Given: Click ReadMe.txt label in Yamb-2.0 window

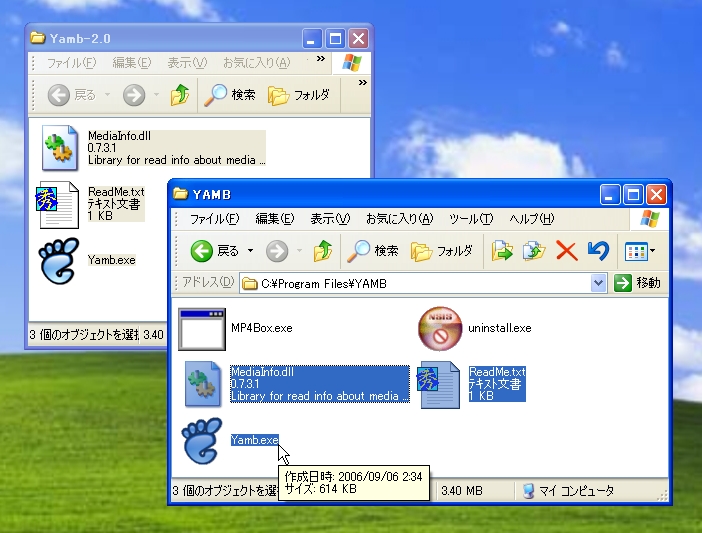Looking at the screenshot, I should click(x=116, y=204).
